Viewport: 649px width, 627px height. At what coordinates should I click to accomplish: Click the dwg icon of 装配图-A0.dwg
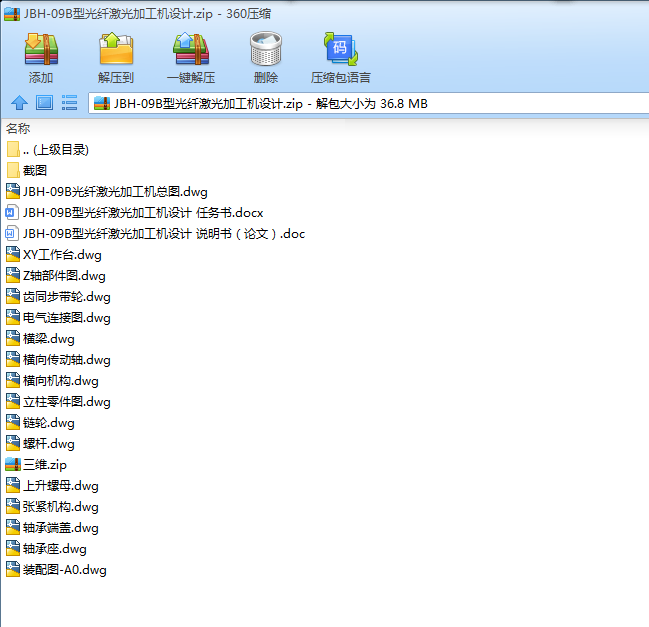(13, 570)
